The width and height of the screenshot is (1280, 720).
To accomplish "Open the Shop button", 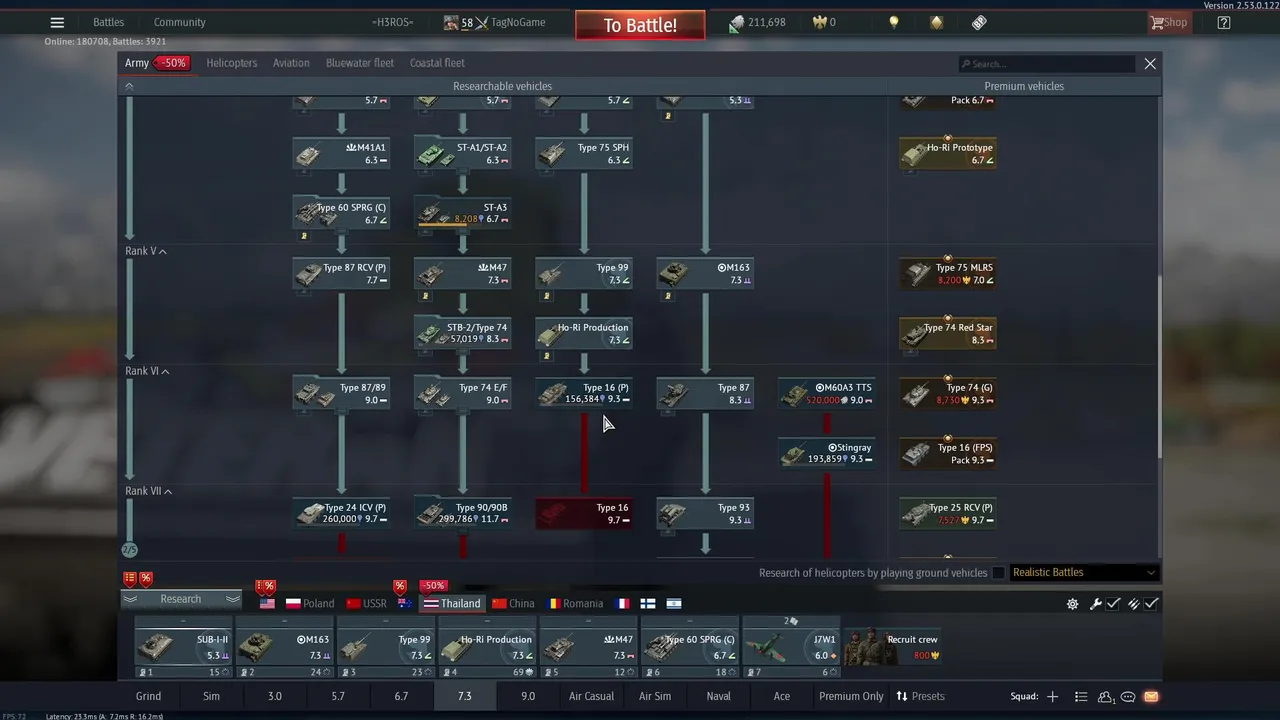I will [x=1169, y=23].
